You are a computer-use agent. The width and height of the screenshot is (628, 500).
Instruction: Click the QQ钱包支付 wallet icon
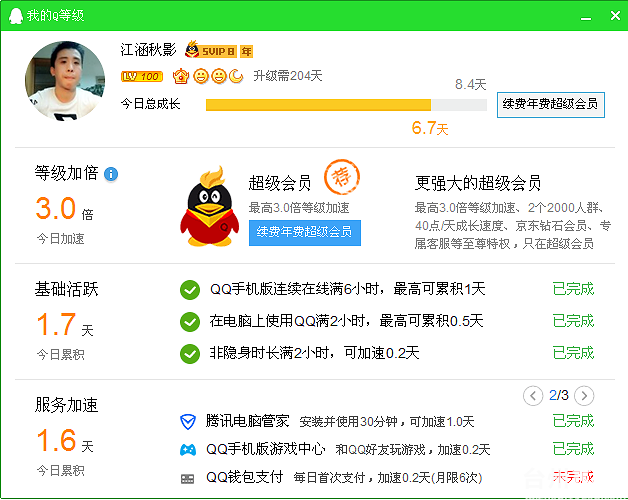pos(187,478)
